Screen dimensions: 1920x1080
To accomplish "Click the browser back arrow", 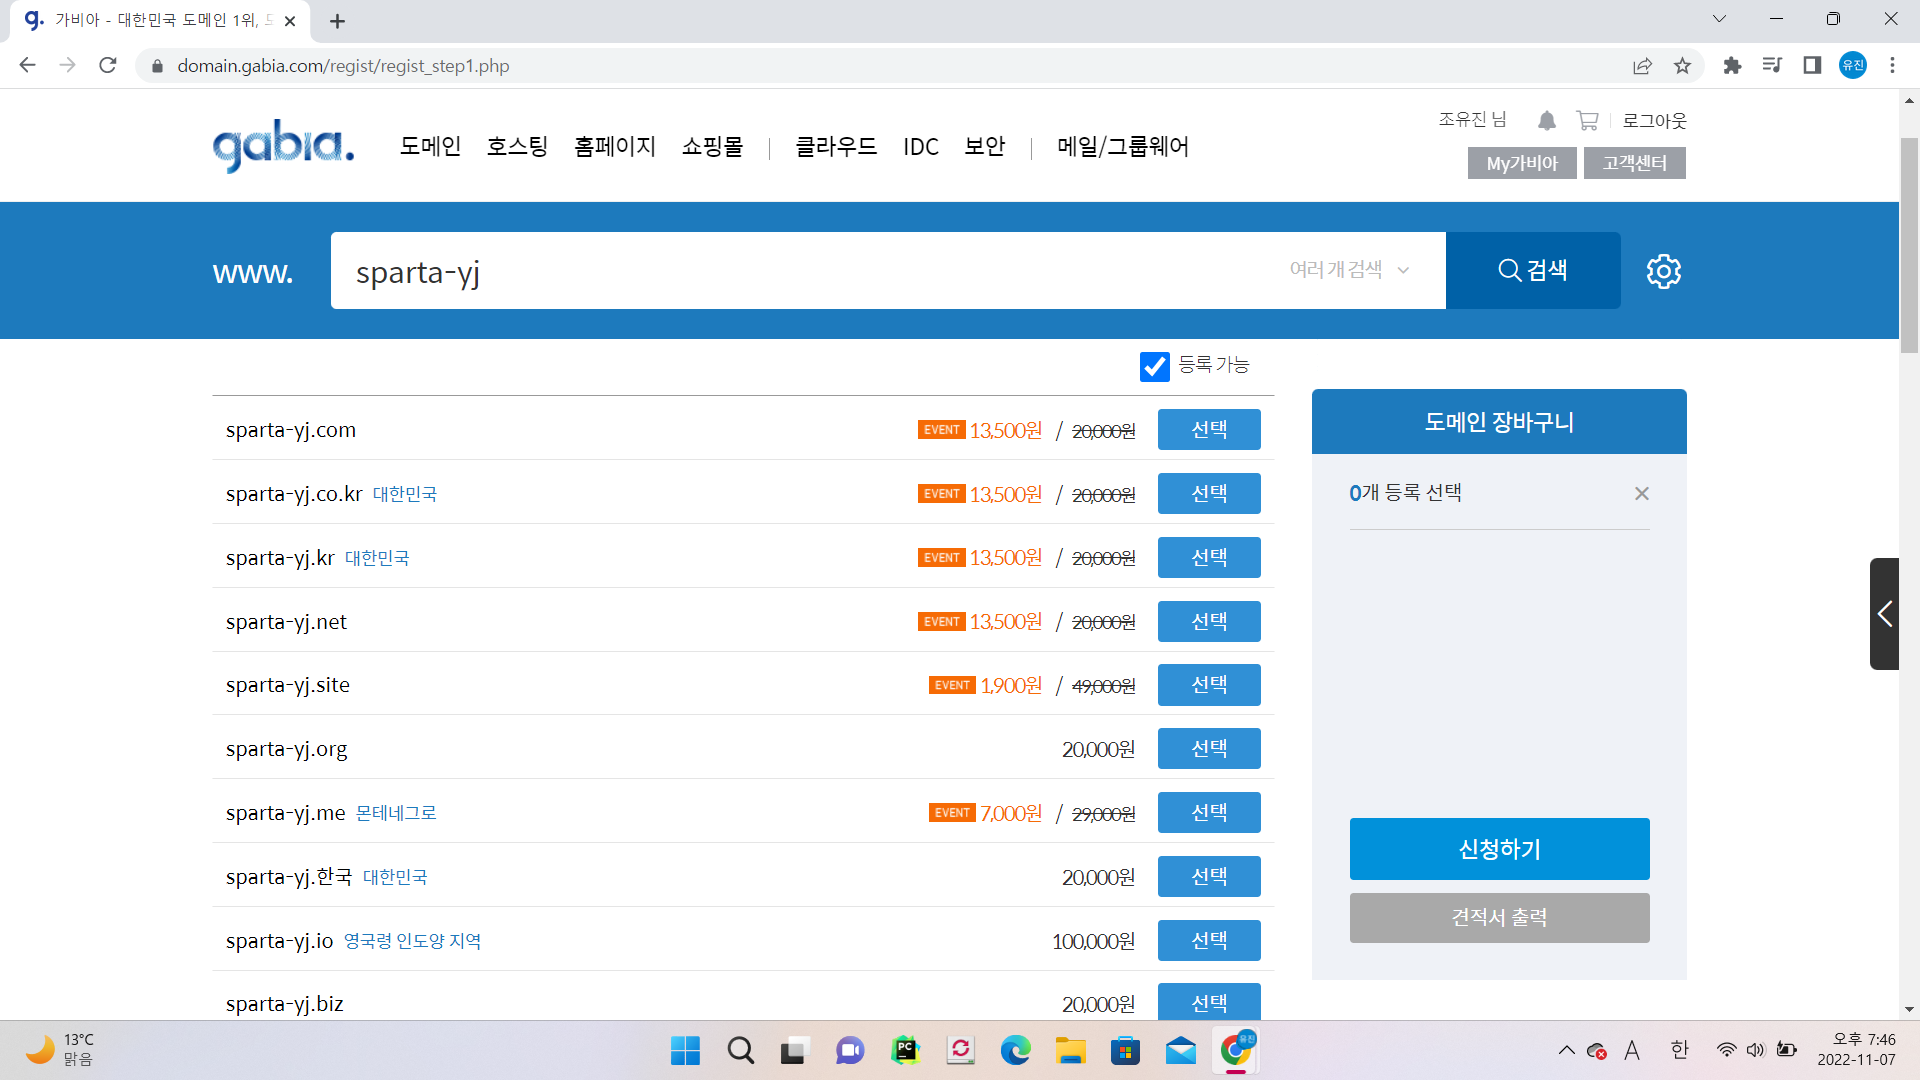I will (x=27, y=66).
